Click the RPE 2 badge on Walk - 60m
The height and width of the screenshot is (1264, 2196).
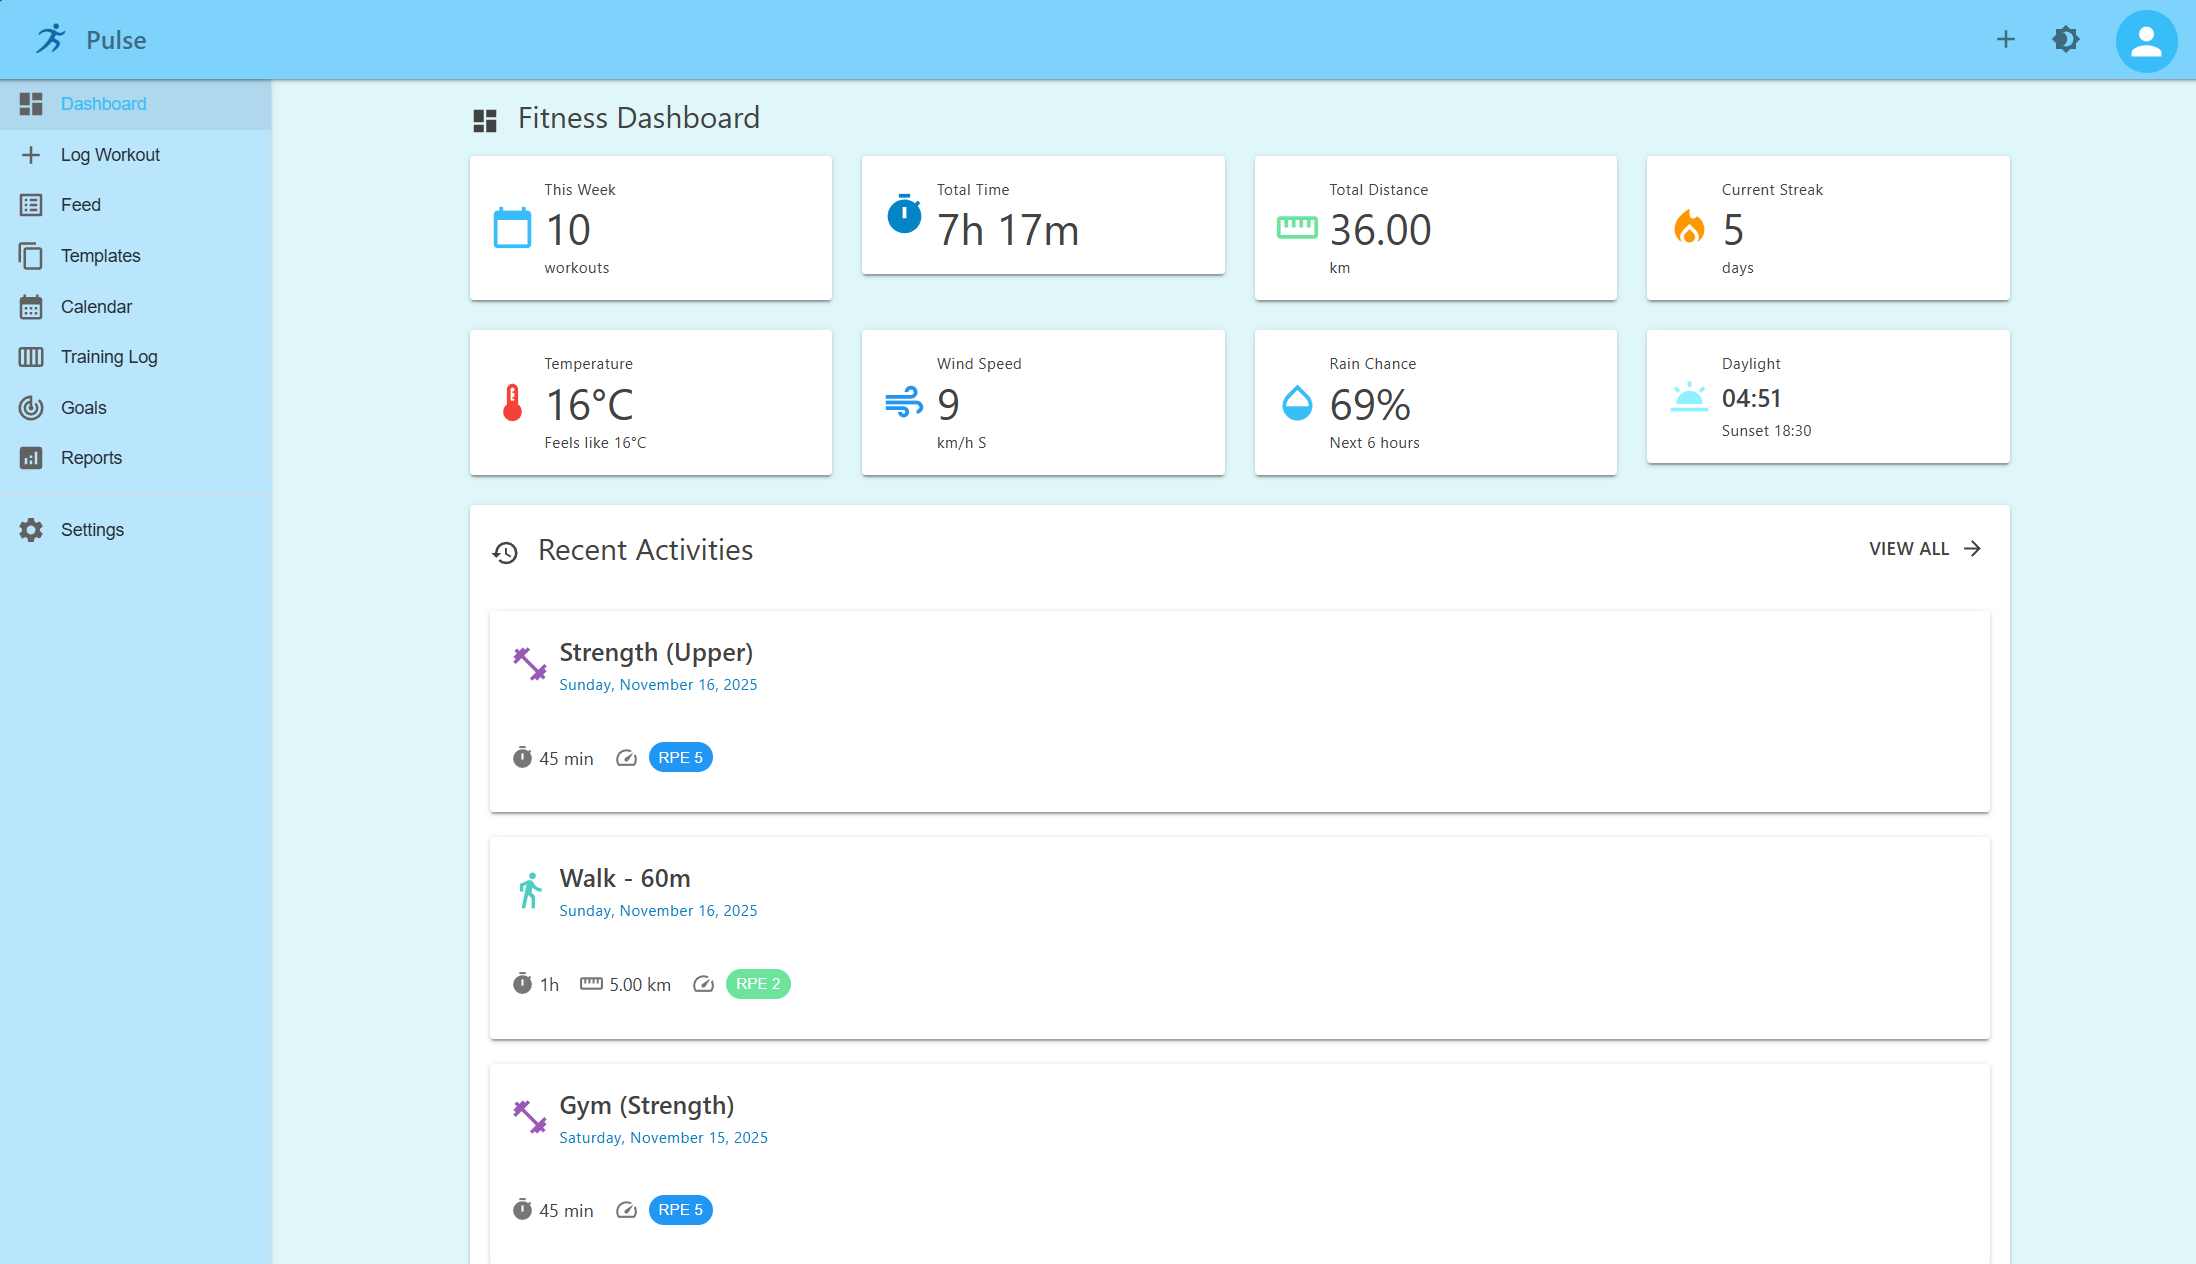757,984
